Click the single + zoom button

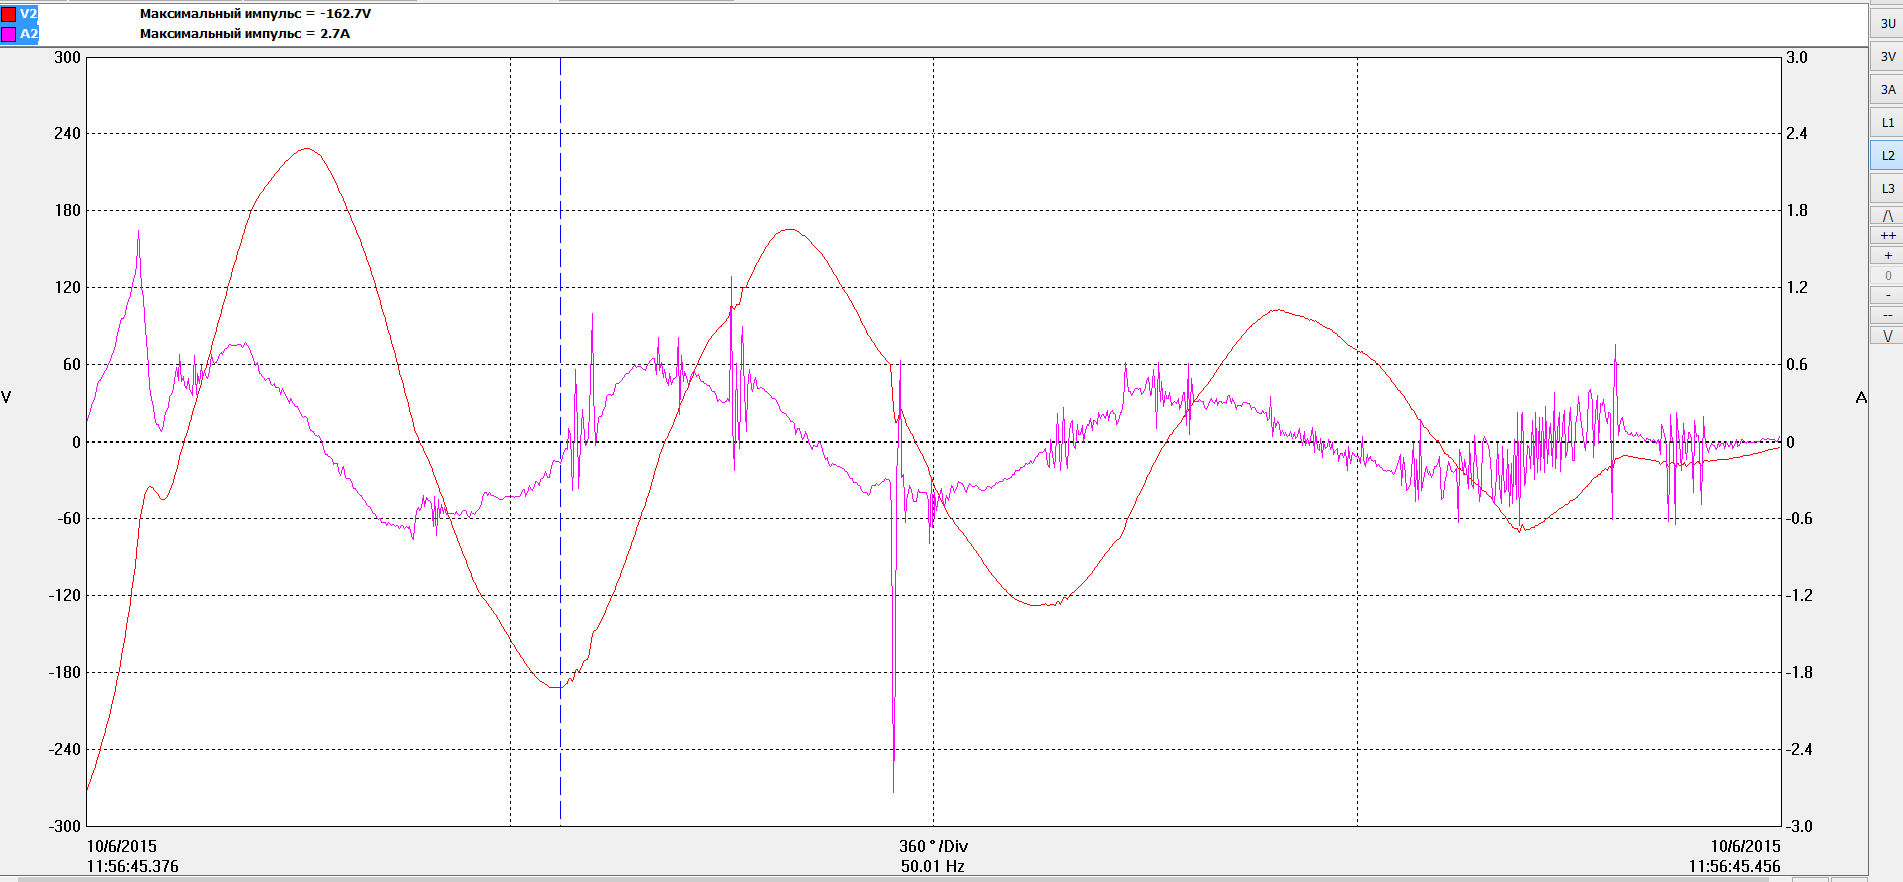coord(1887,255)
